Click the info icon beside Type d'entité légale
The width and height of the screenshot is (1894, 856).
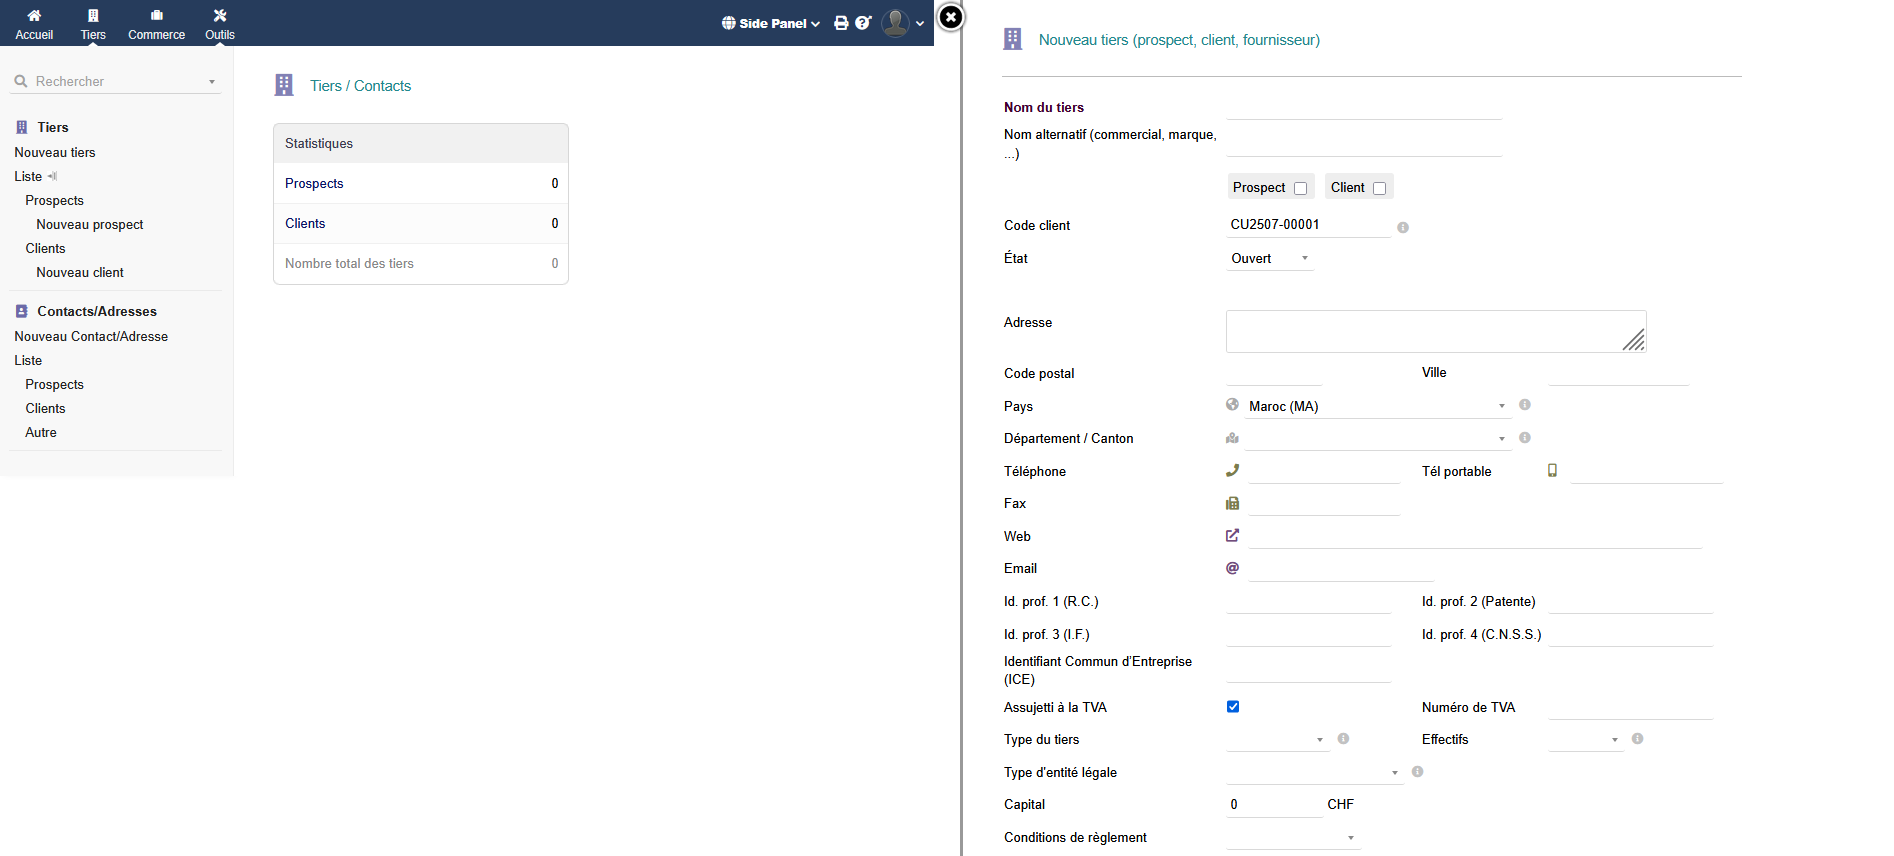pyautogui.click(x=1417, y=772)
